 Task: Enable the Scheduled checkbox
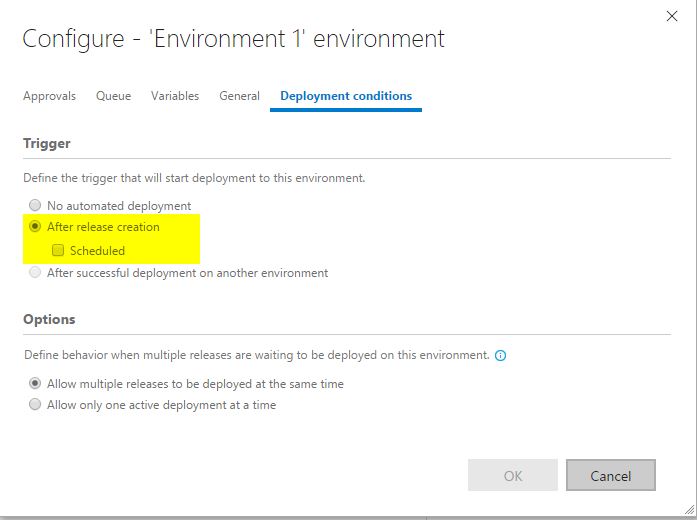(58, 251)
